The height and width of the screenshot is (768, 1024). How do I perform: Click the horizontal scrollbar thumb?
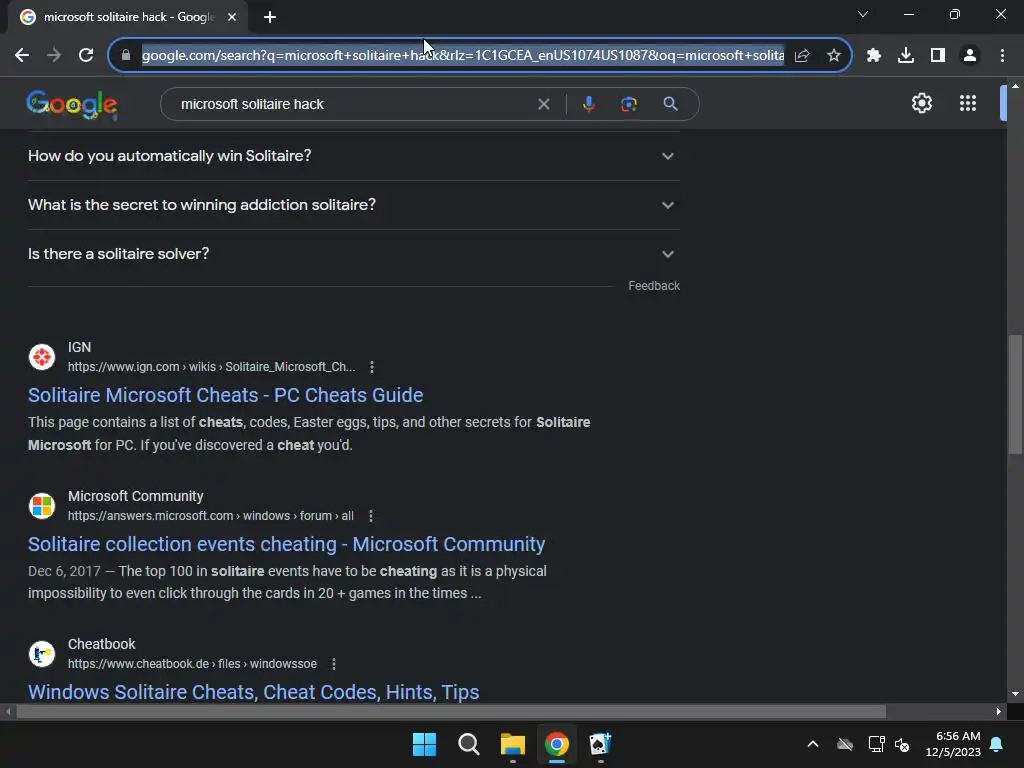click(451, 711)
